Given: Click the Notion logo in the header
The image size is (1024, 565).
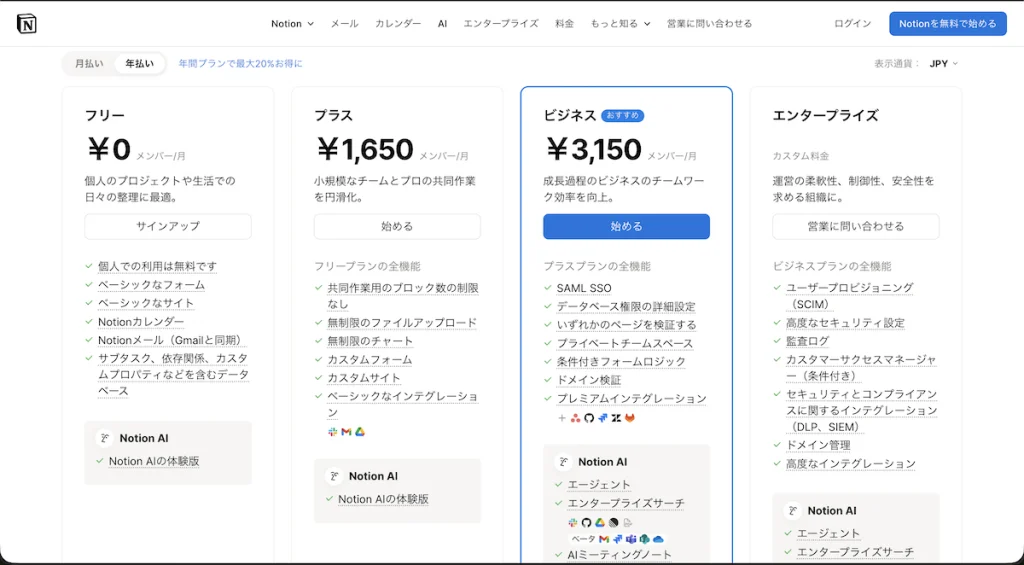Looking at the screenshot, I should click(x=27, y=24).
